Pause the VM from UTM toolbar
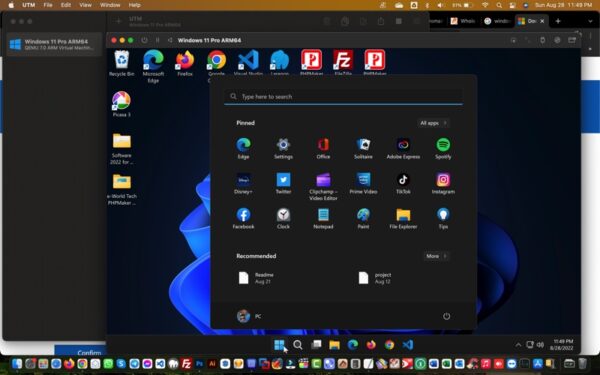The width and height of the screenshot is (600, 375). point(157,40)
